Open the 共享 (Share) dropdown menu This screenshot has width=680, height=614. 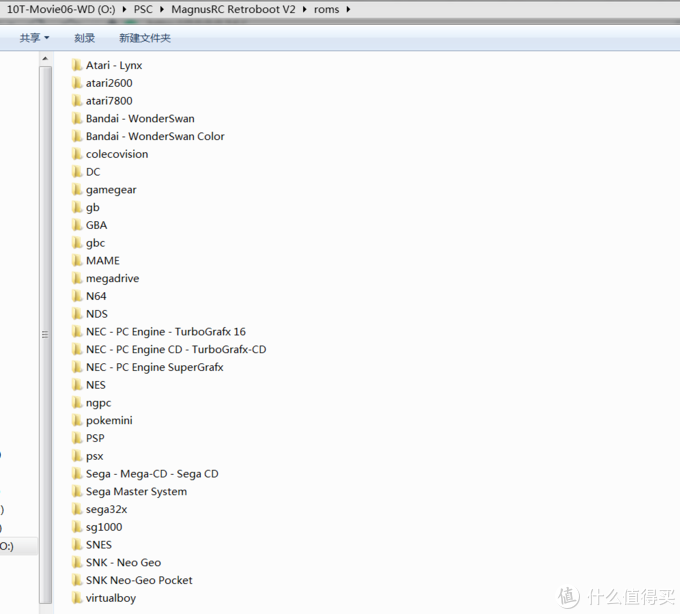point(34,38)
